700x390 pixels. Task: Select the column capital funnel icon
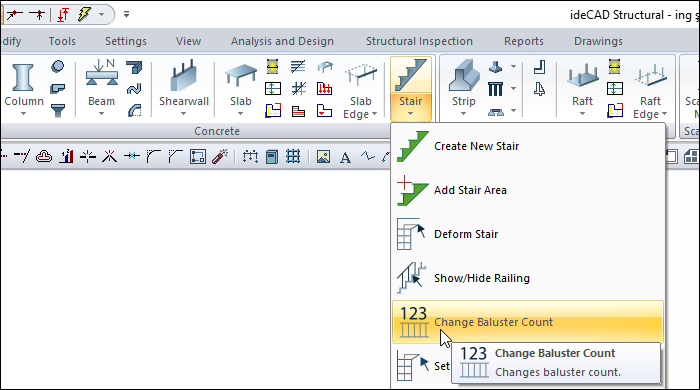(x=58, y=110)
